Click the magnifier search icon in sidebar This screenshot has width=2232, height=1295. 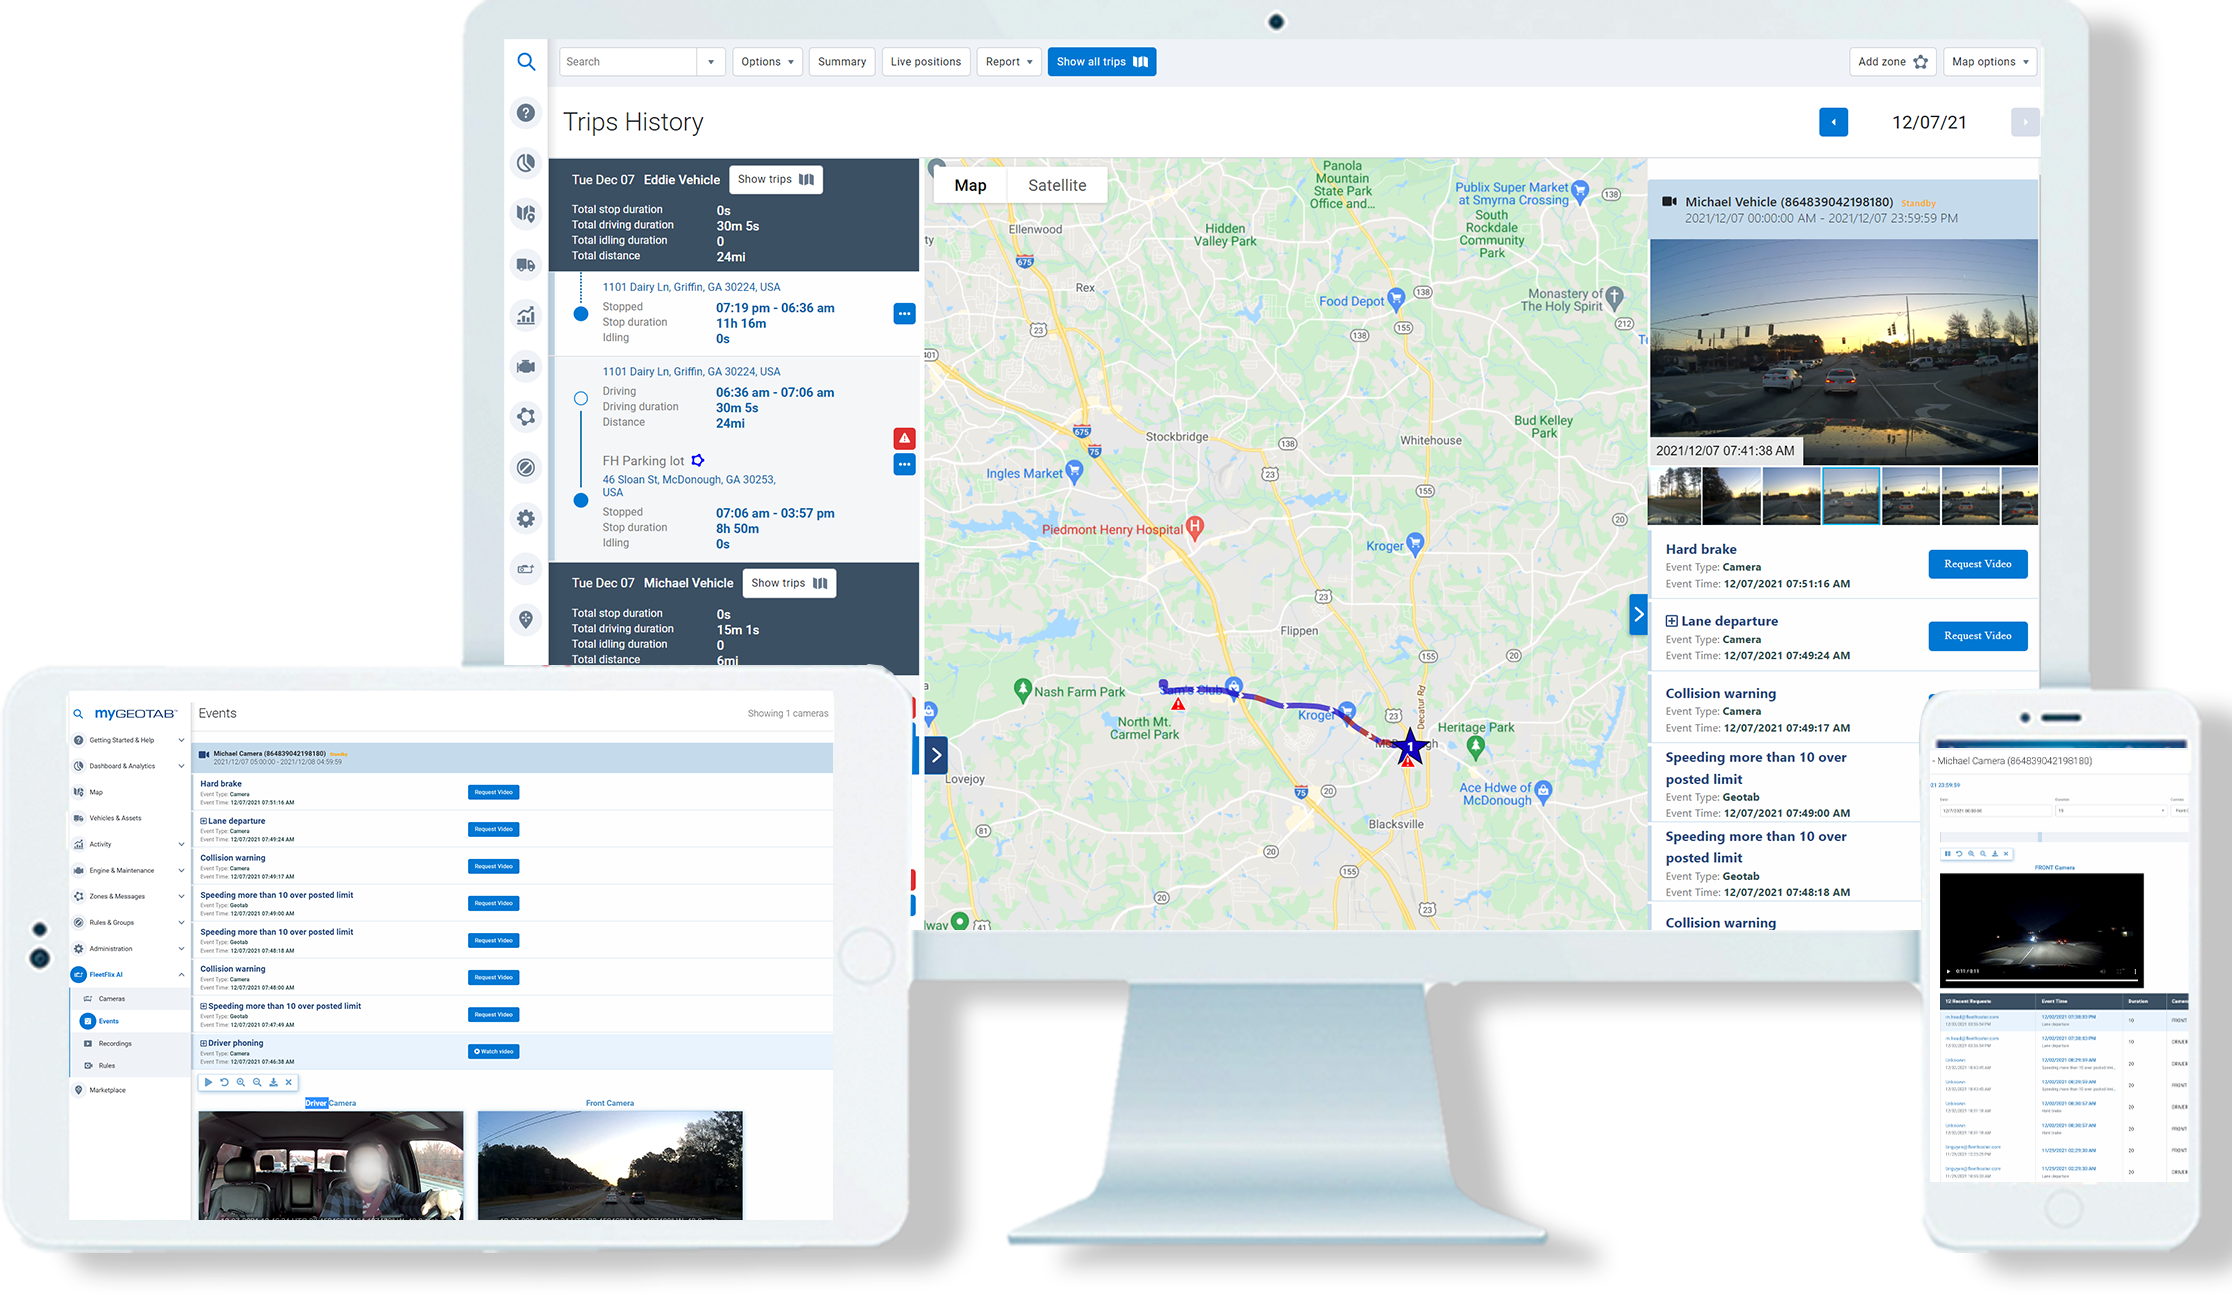click(x=526, y=62)
